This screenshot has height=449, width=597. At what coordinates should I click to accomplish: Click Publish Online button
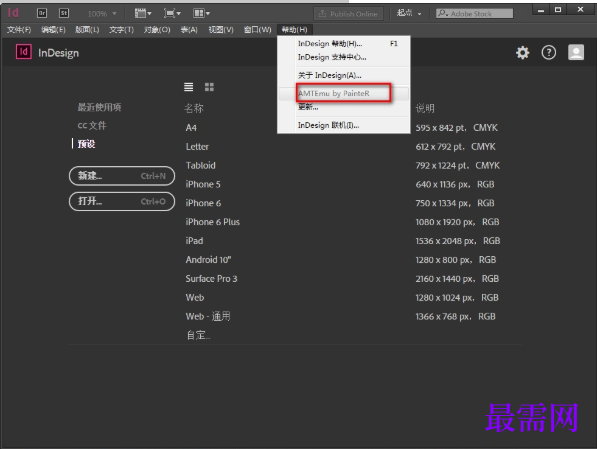(x=348, y=14)
